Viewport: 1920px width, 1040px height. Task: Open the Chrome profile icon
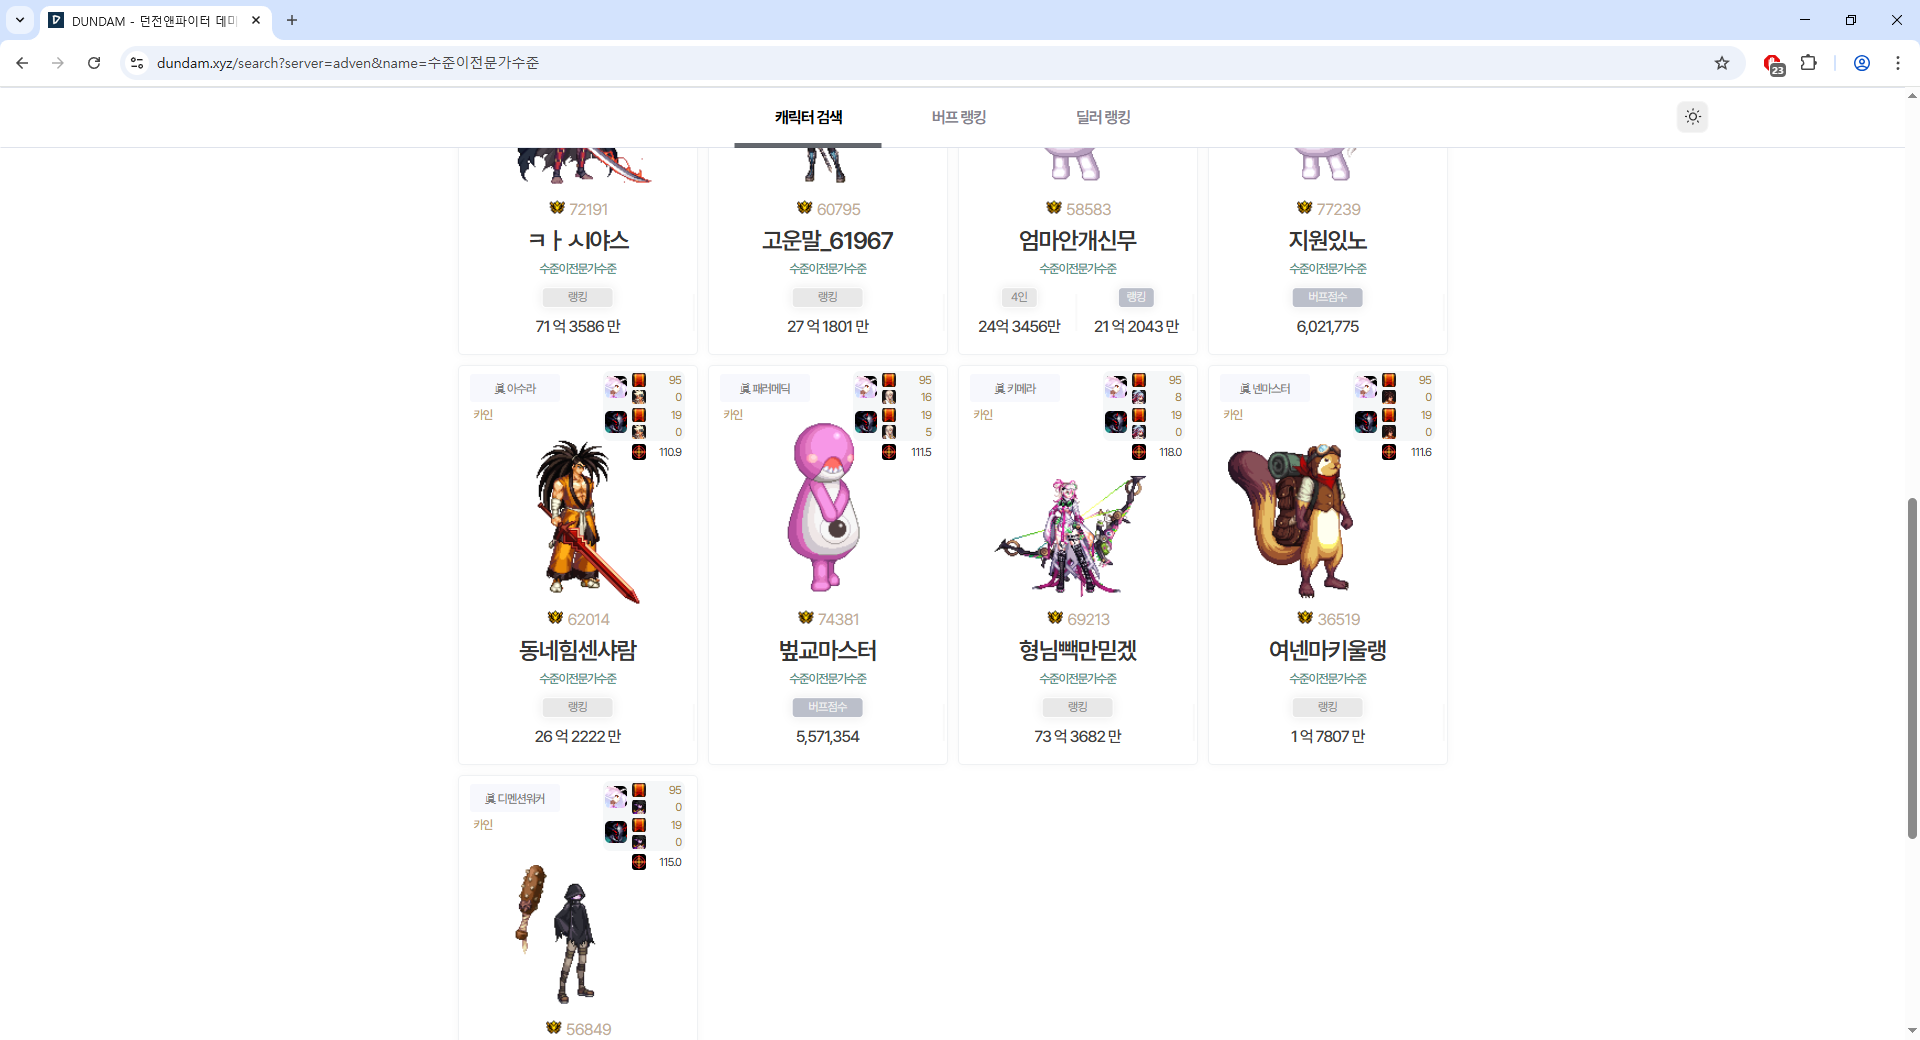(1862, 63)
